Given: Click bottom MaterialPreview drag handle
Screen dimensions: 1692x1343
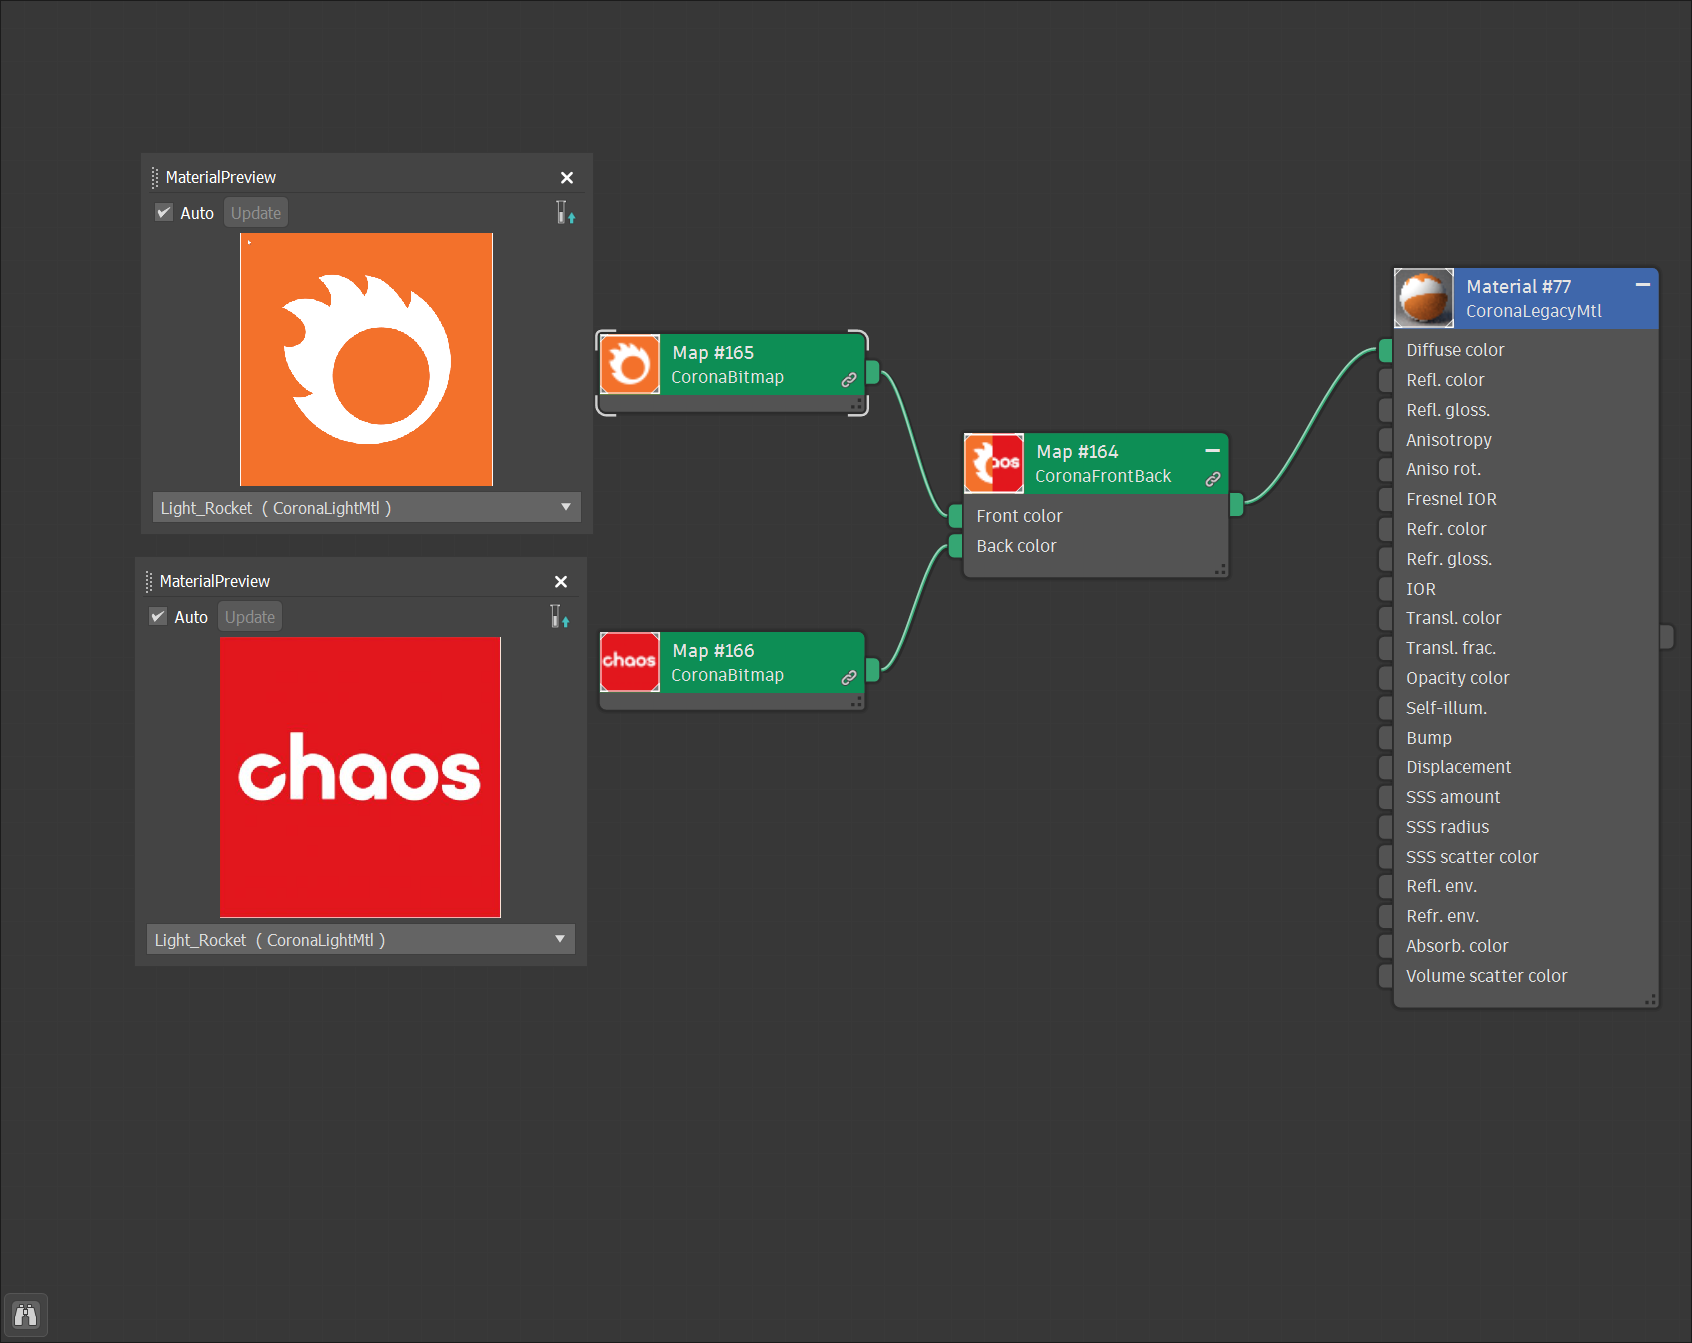Looking at the screenshot, I should [149, 582].
